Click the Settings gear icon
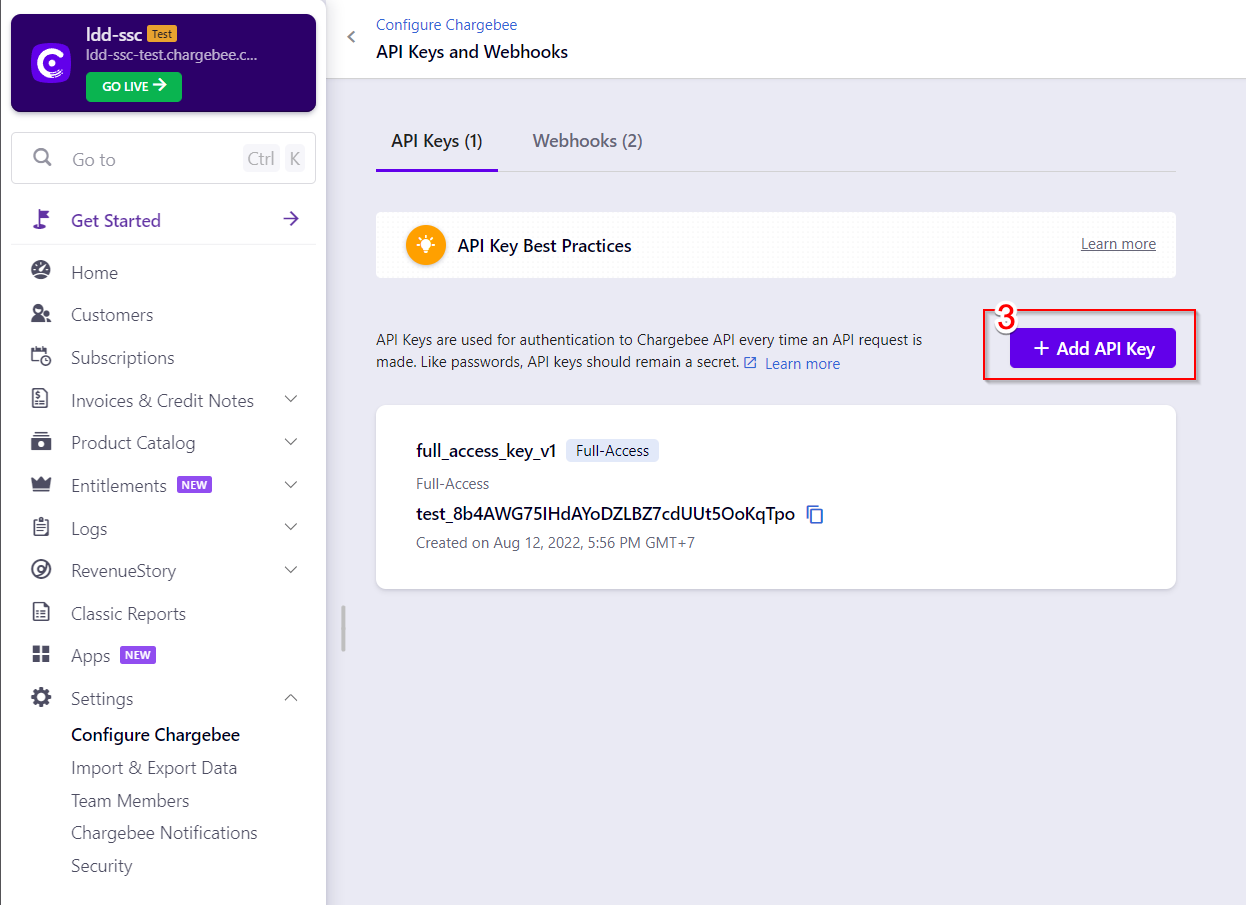 [x=41, y=697]
